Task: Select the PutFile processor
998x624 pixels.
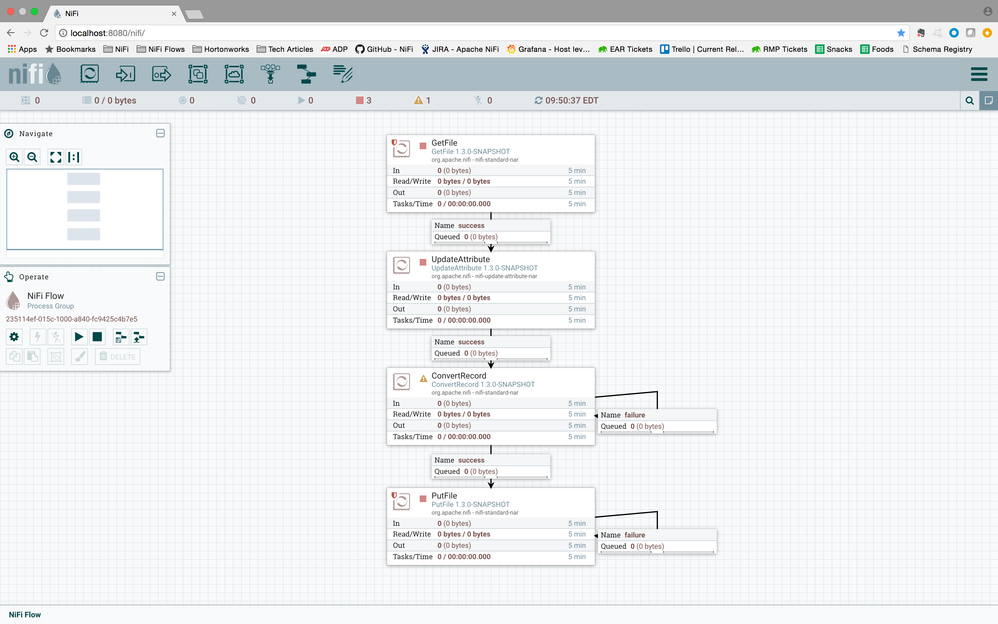Action: [x=491, y=526]
